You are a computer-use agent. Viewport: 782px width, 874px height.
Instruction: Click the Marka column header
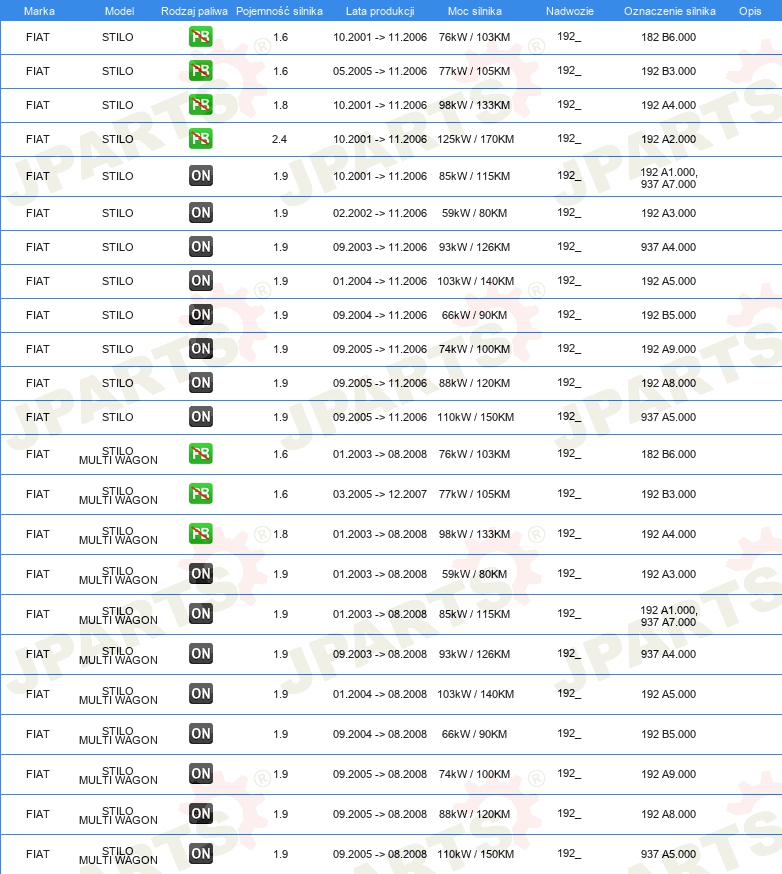(x=39, y=11)
